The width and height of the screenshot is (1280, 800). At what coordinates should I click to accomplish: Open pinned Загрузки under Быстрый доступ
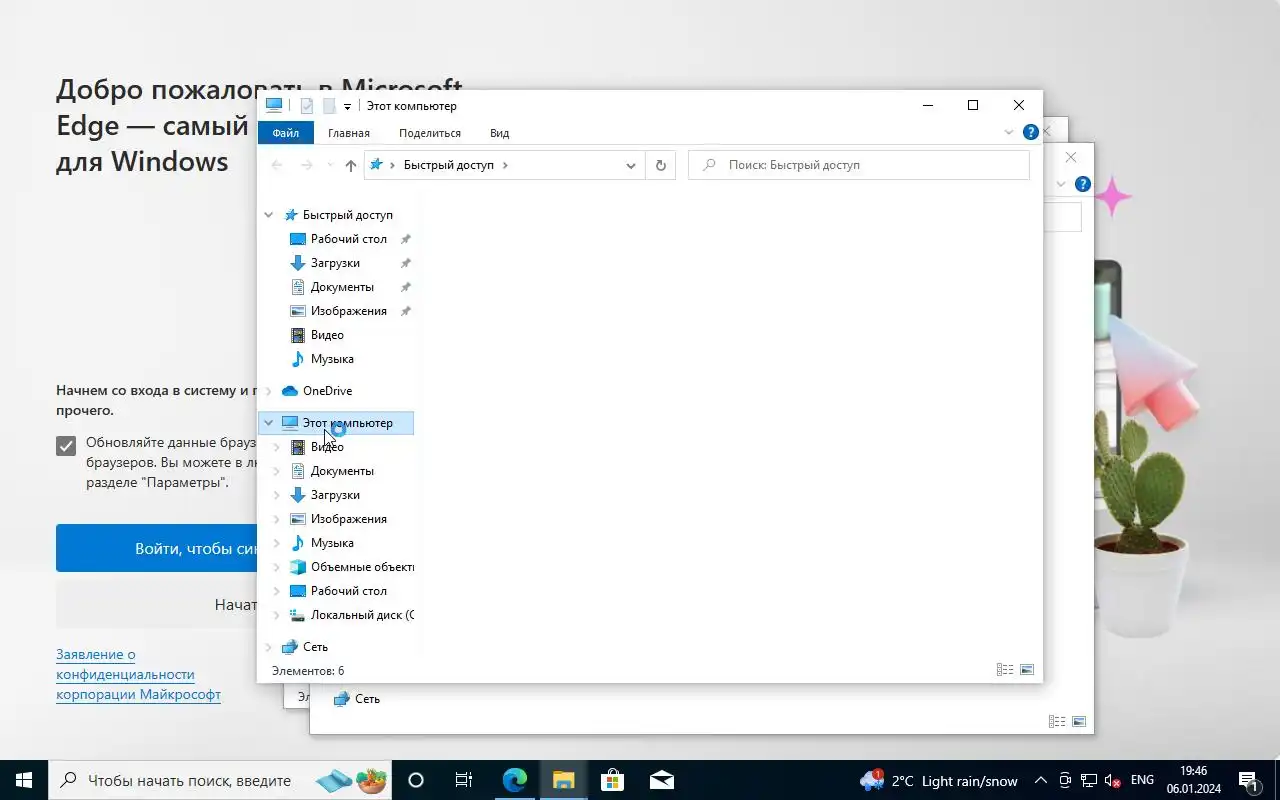click(x=335, y=263)
